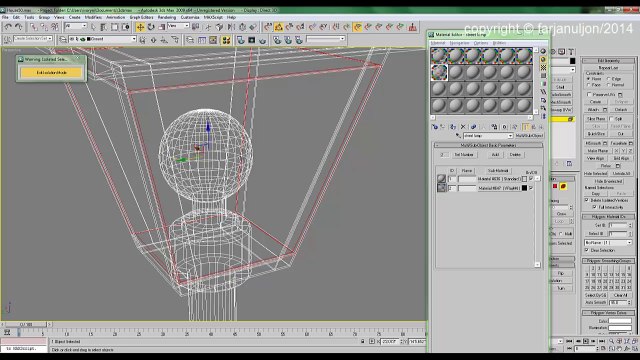The width and height of the screenshot is (640, 360).
Task: Open the Edit menu
Action: pos(16,18)
